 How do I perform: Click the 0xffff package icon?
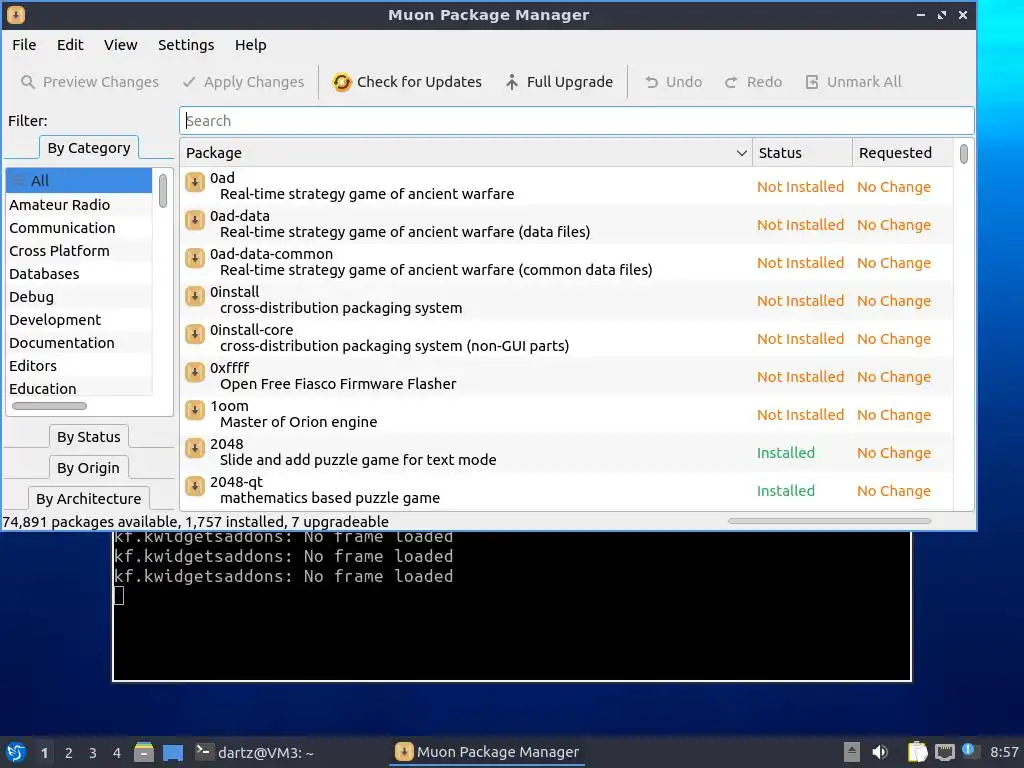click(x=195, y=372)
